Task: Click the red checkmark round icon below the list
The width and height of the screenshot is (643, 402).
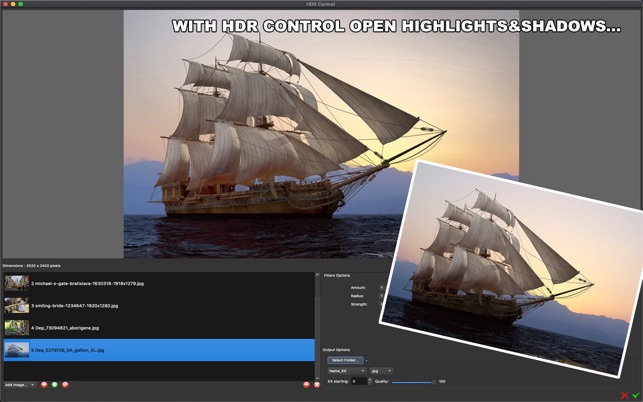Action: (65, 385)
